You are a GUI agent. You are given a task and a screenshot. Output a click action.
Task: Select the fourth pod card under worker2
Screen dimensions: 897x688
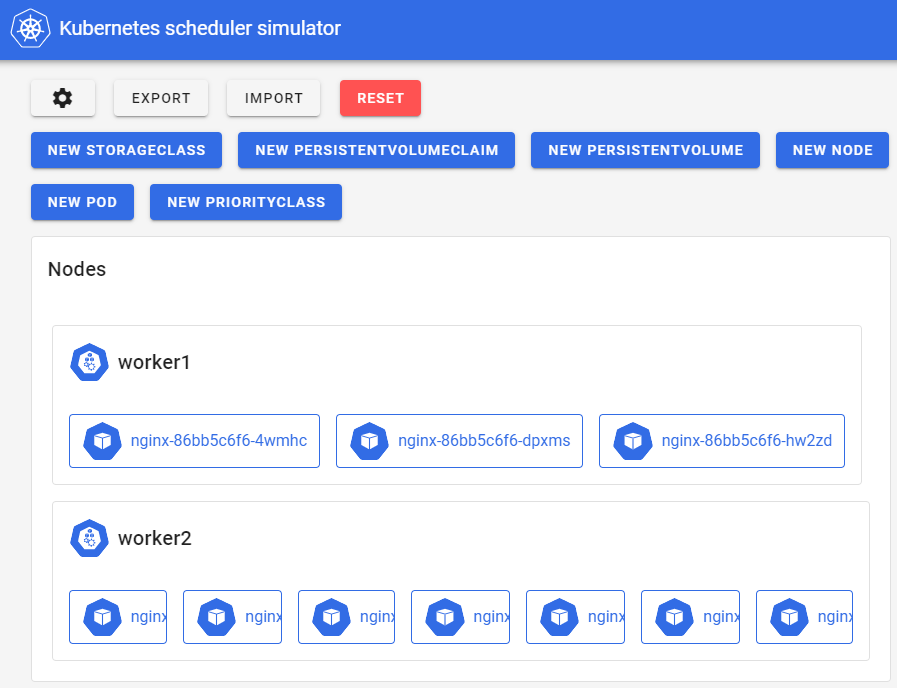(x=460, y=617)
